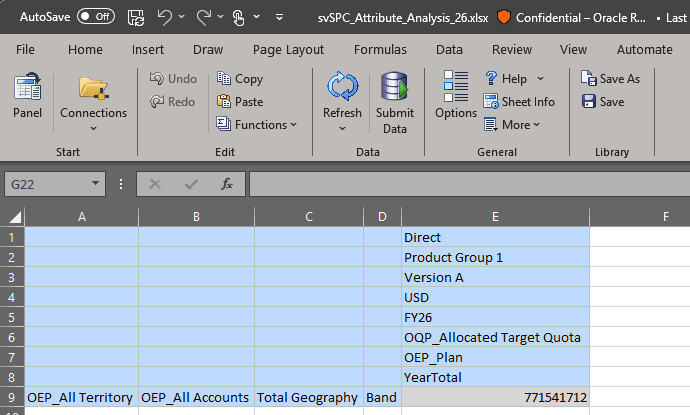The height and width of the screenshot is (415, 690).
Task: Open the More dropdown in General group
Action: point(512,125)
